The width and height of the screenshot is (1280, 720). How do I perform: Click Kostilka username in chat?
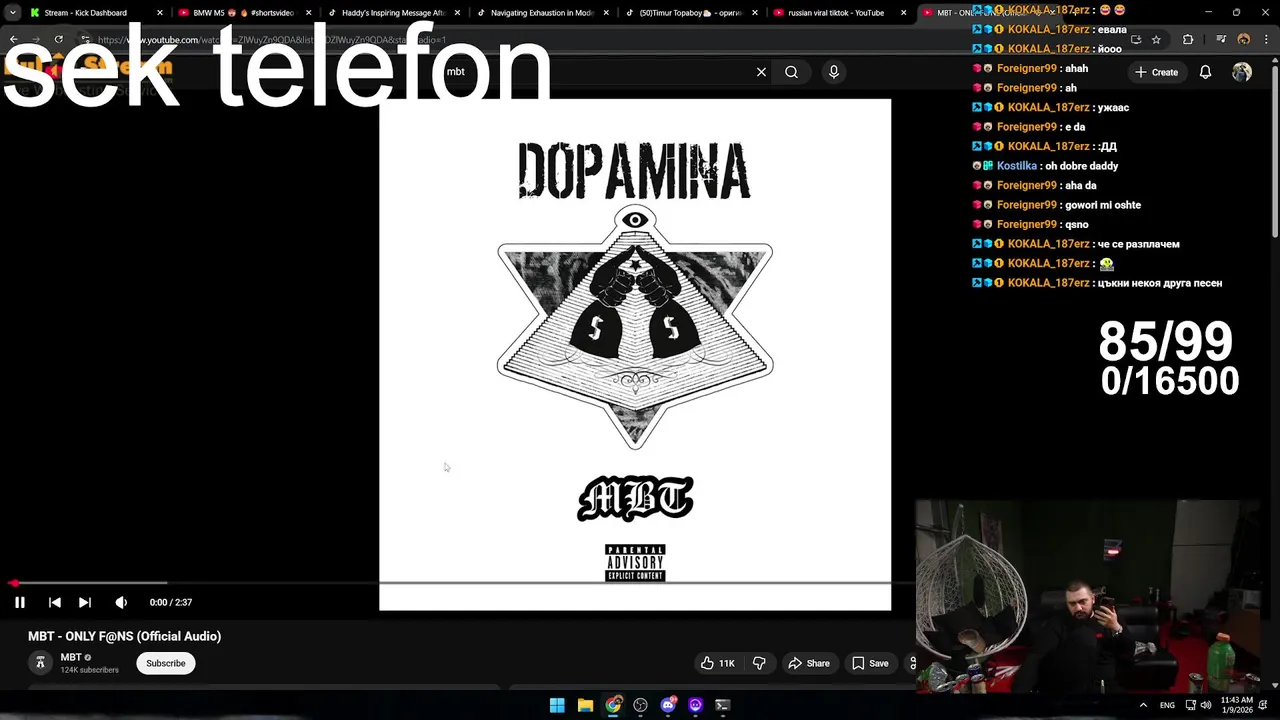(1017, 166)
